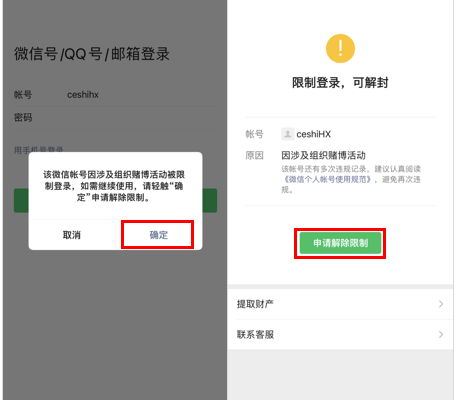Click the 取消 button in dialog

(x=72, y=235)
